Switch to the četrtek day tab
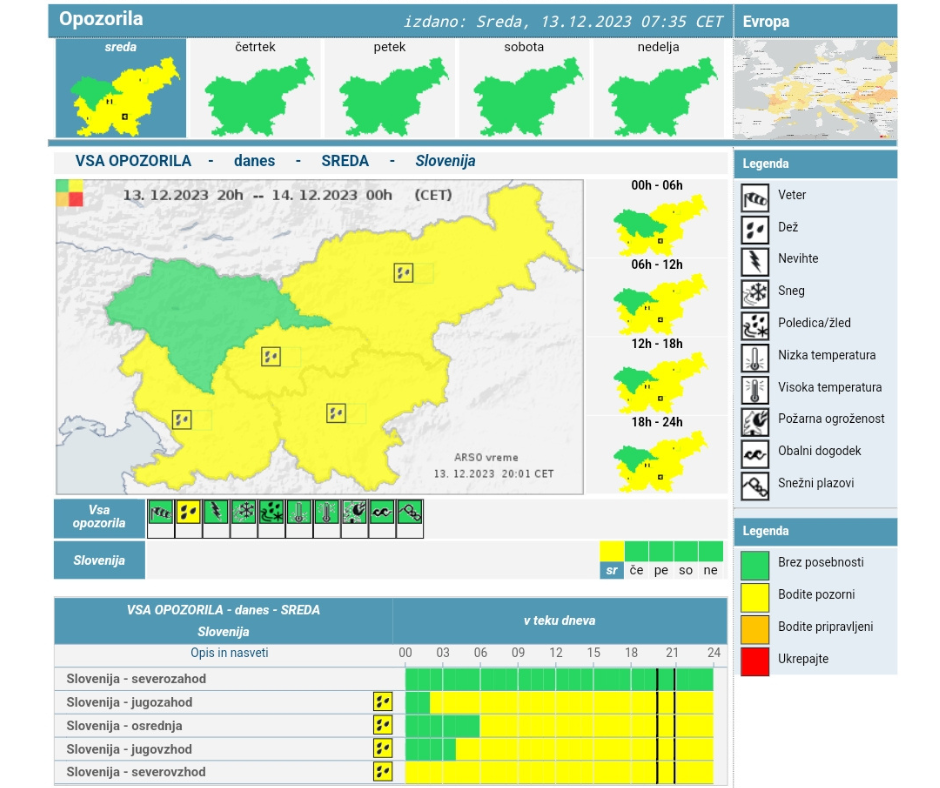The width and height of the screenshot is (940, 788). 255,89
